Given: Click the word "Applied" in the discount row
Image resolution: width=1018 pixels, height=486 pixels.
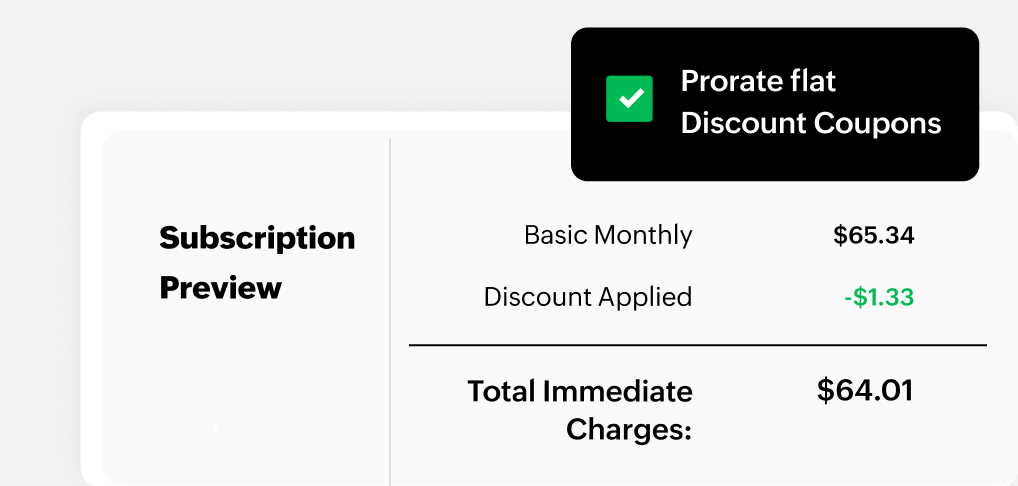Looking at the screenshot, I should [645, 297].
